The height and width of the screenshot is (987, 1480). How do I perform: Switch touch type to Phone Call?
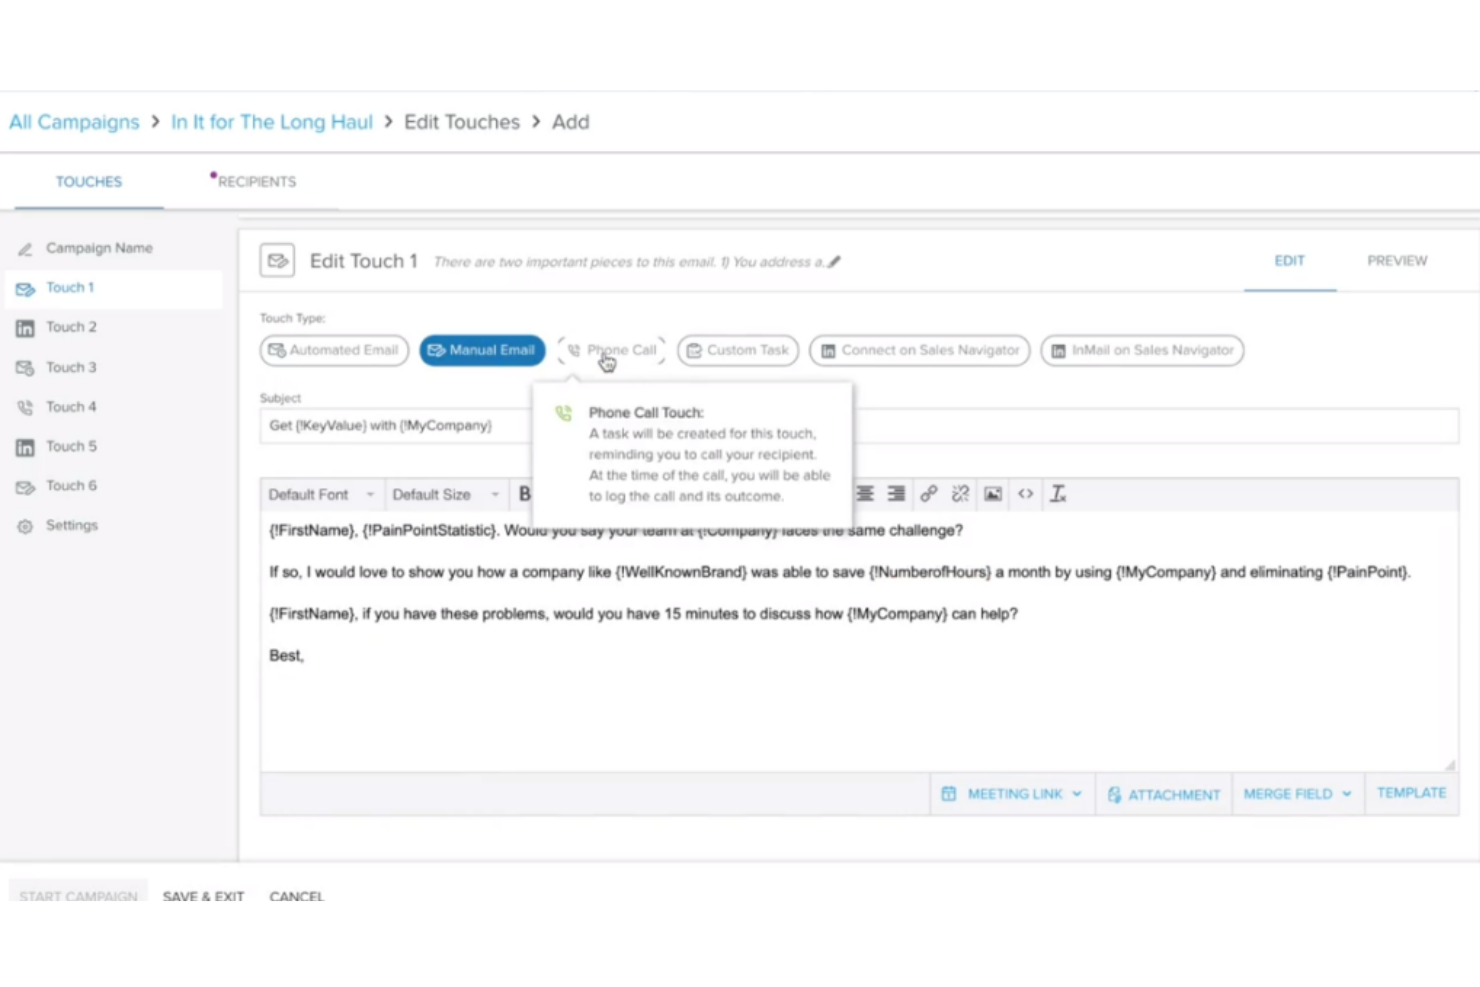(x=611, y=350)
